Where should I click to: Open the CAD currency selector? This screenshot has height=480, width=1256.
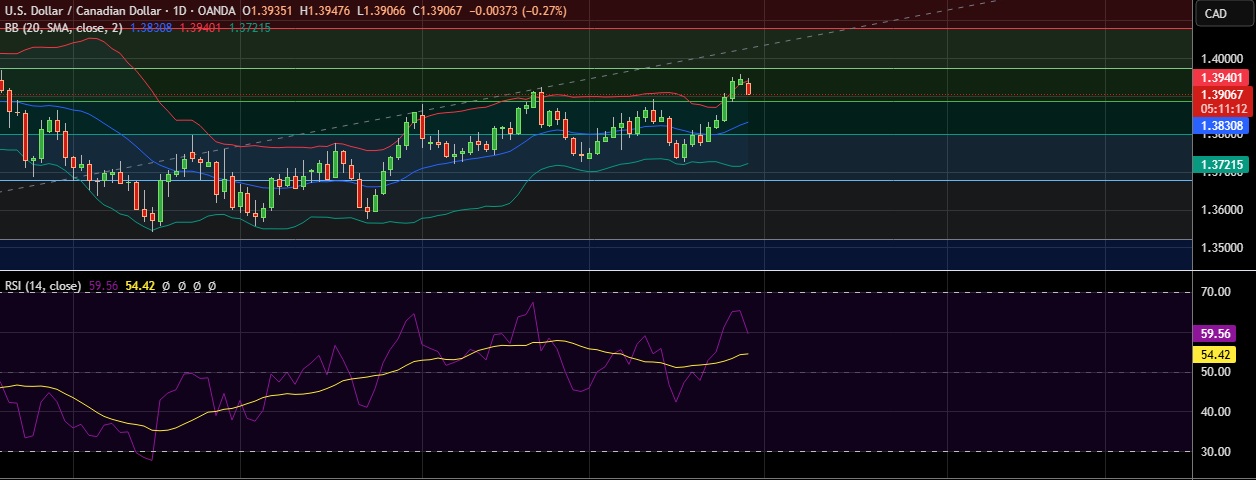[x=1215, y=13]
